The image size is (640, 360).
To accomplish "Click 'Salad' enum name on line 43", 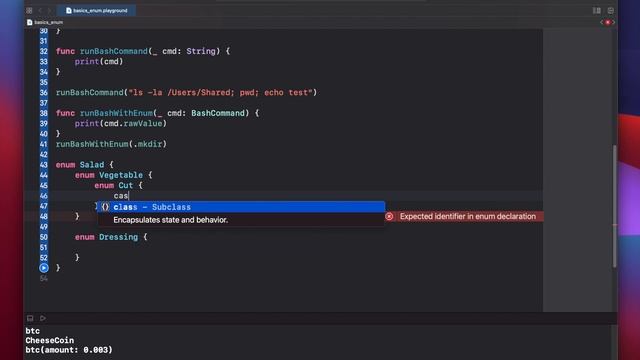I will (92, 165).
